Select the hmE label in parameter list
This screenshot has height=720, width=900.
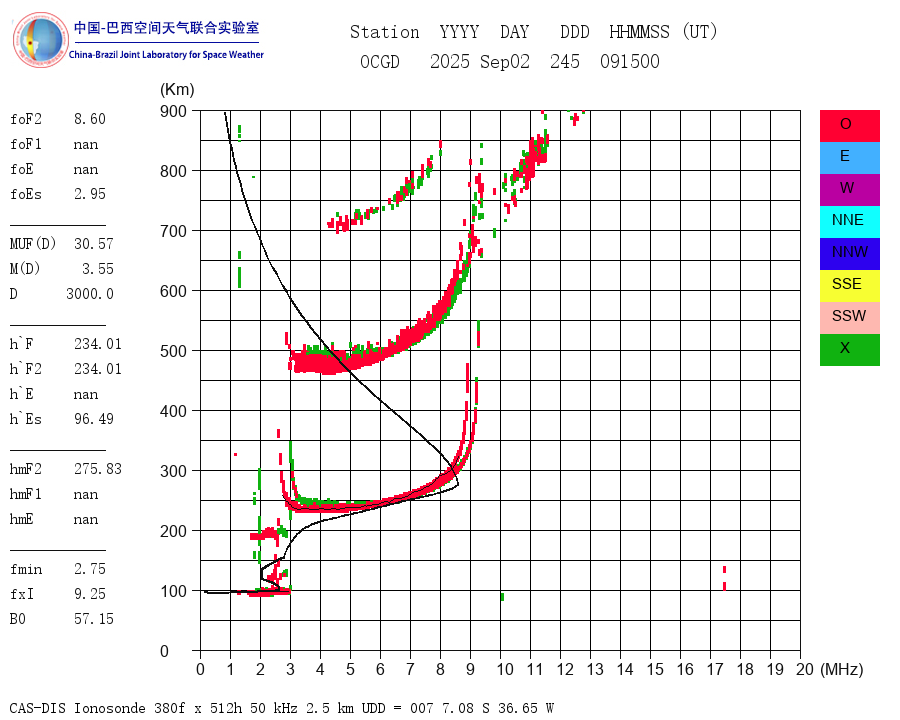21,519
